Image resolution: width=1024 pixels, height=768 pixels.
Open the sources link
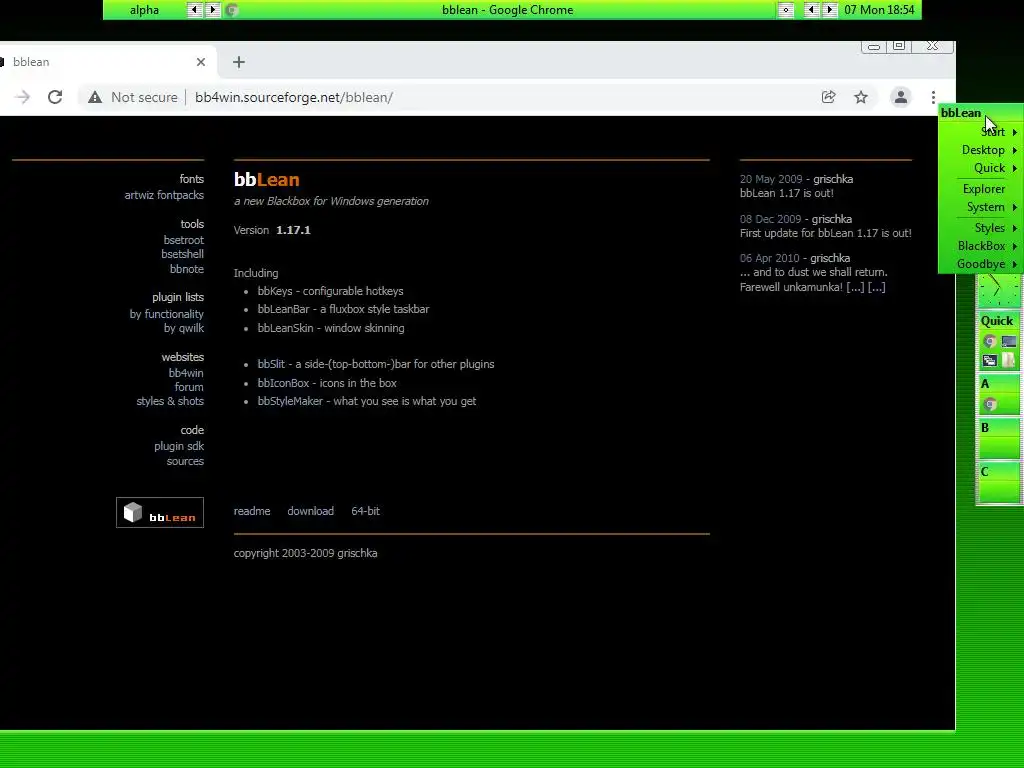click(185, 462)
